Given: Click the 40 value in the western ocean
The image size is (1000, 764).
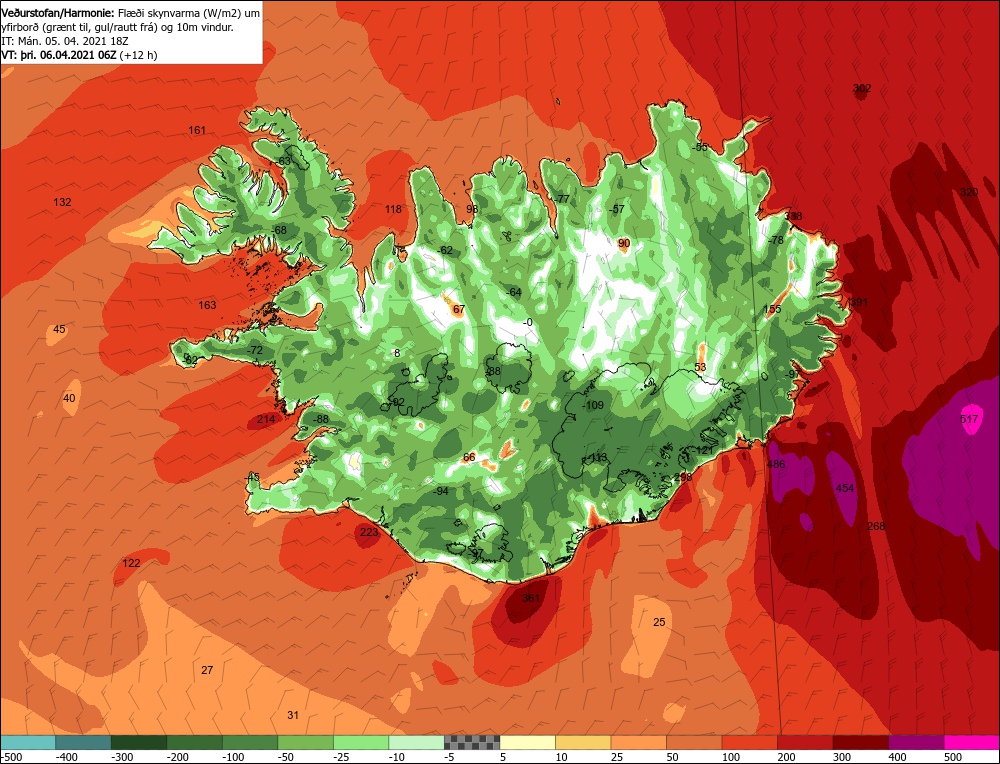Looking at the screenshot, I should 69,398.
